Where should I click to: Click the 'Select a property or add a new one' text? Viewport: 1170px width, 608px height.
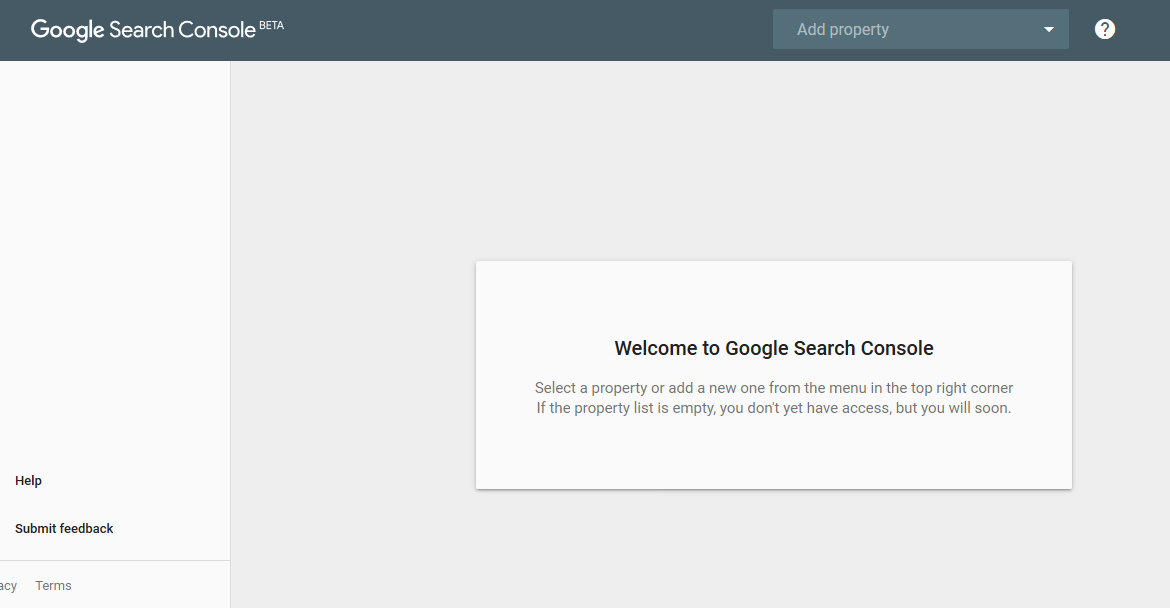pyautogui.click(x=774, y=388)
